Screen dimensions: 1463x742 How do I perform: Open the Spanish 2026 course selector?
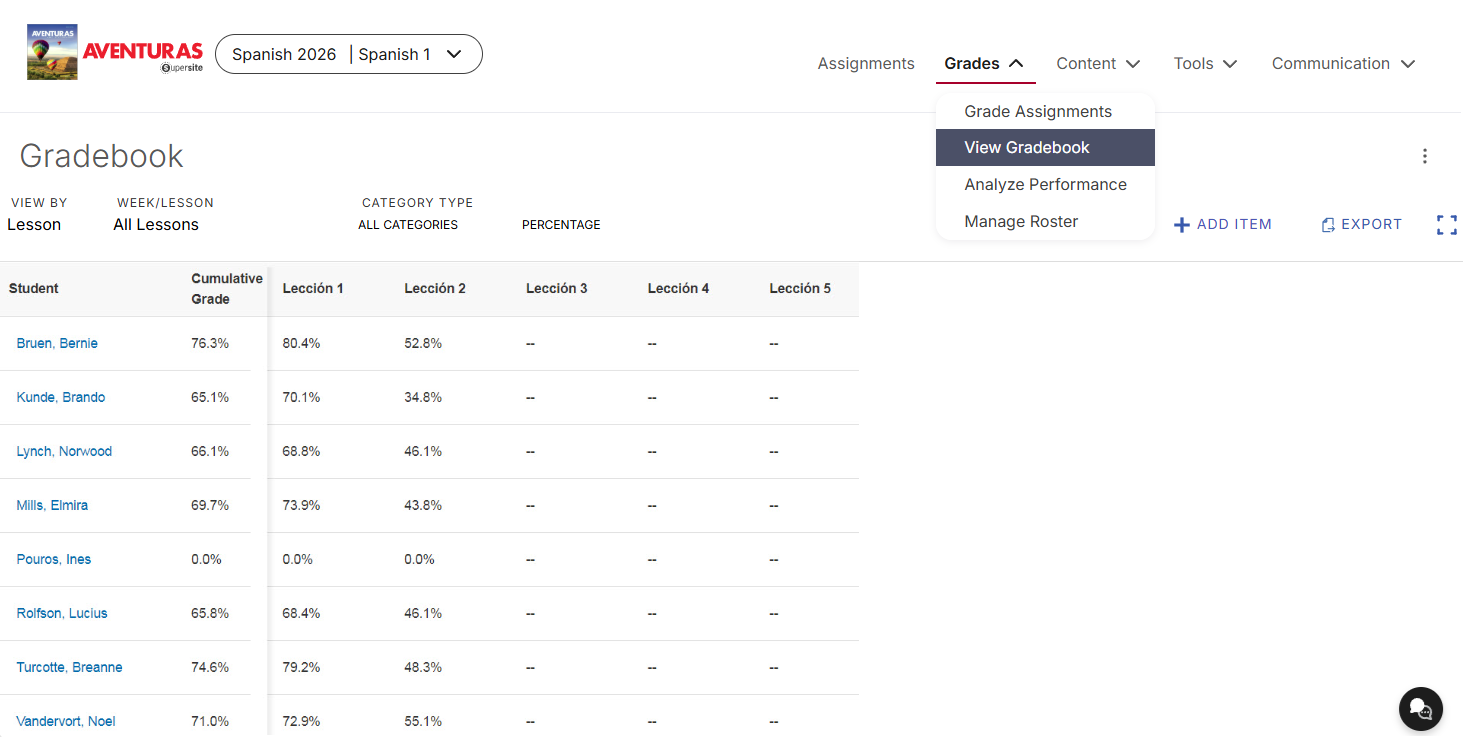click(348, 54)
